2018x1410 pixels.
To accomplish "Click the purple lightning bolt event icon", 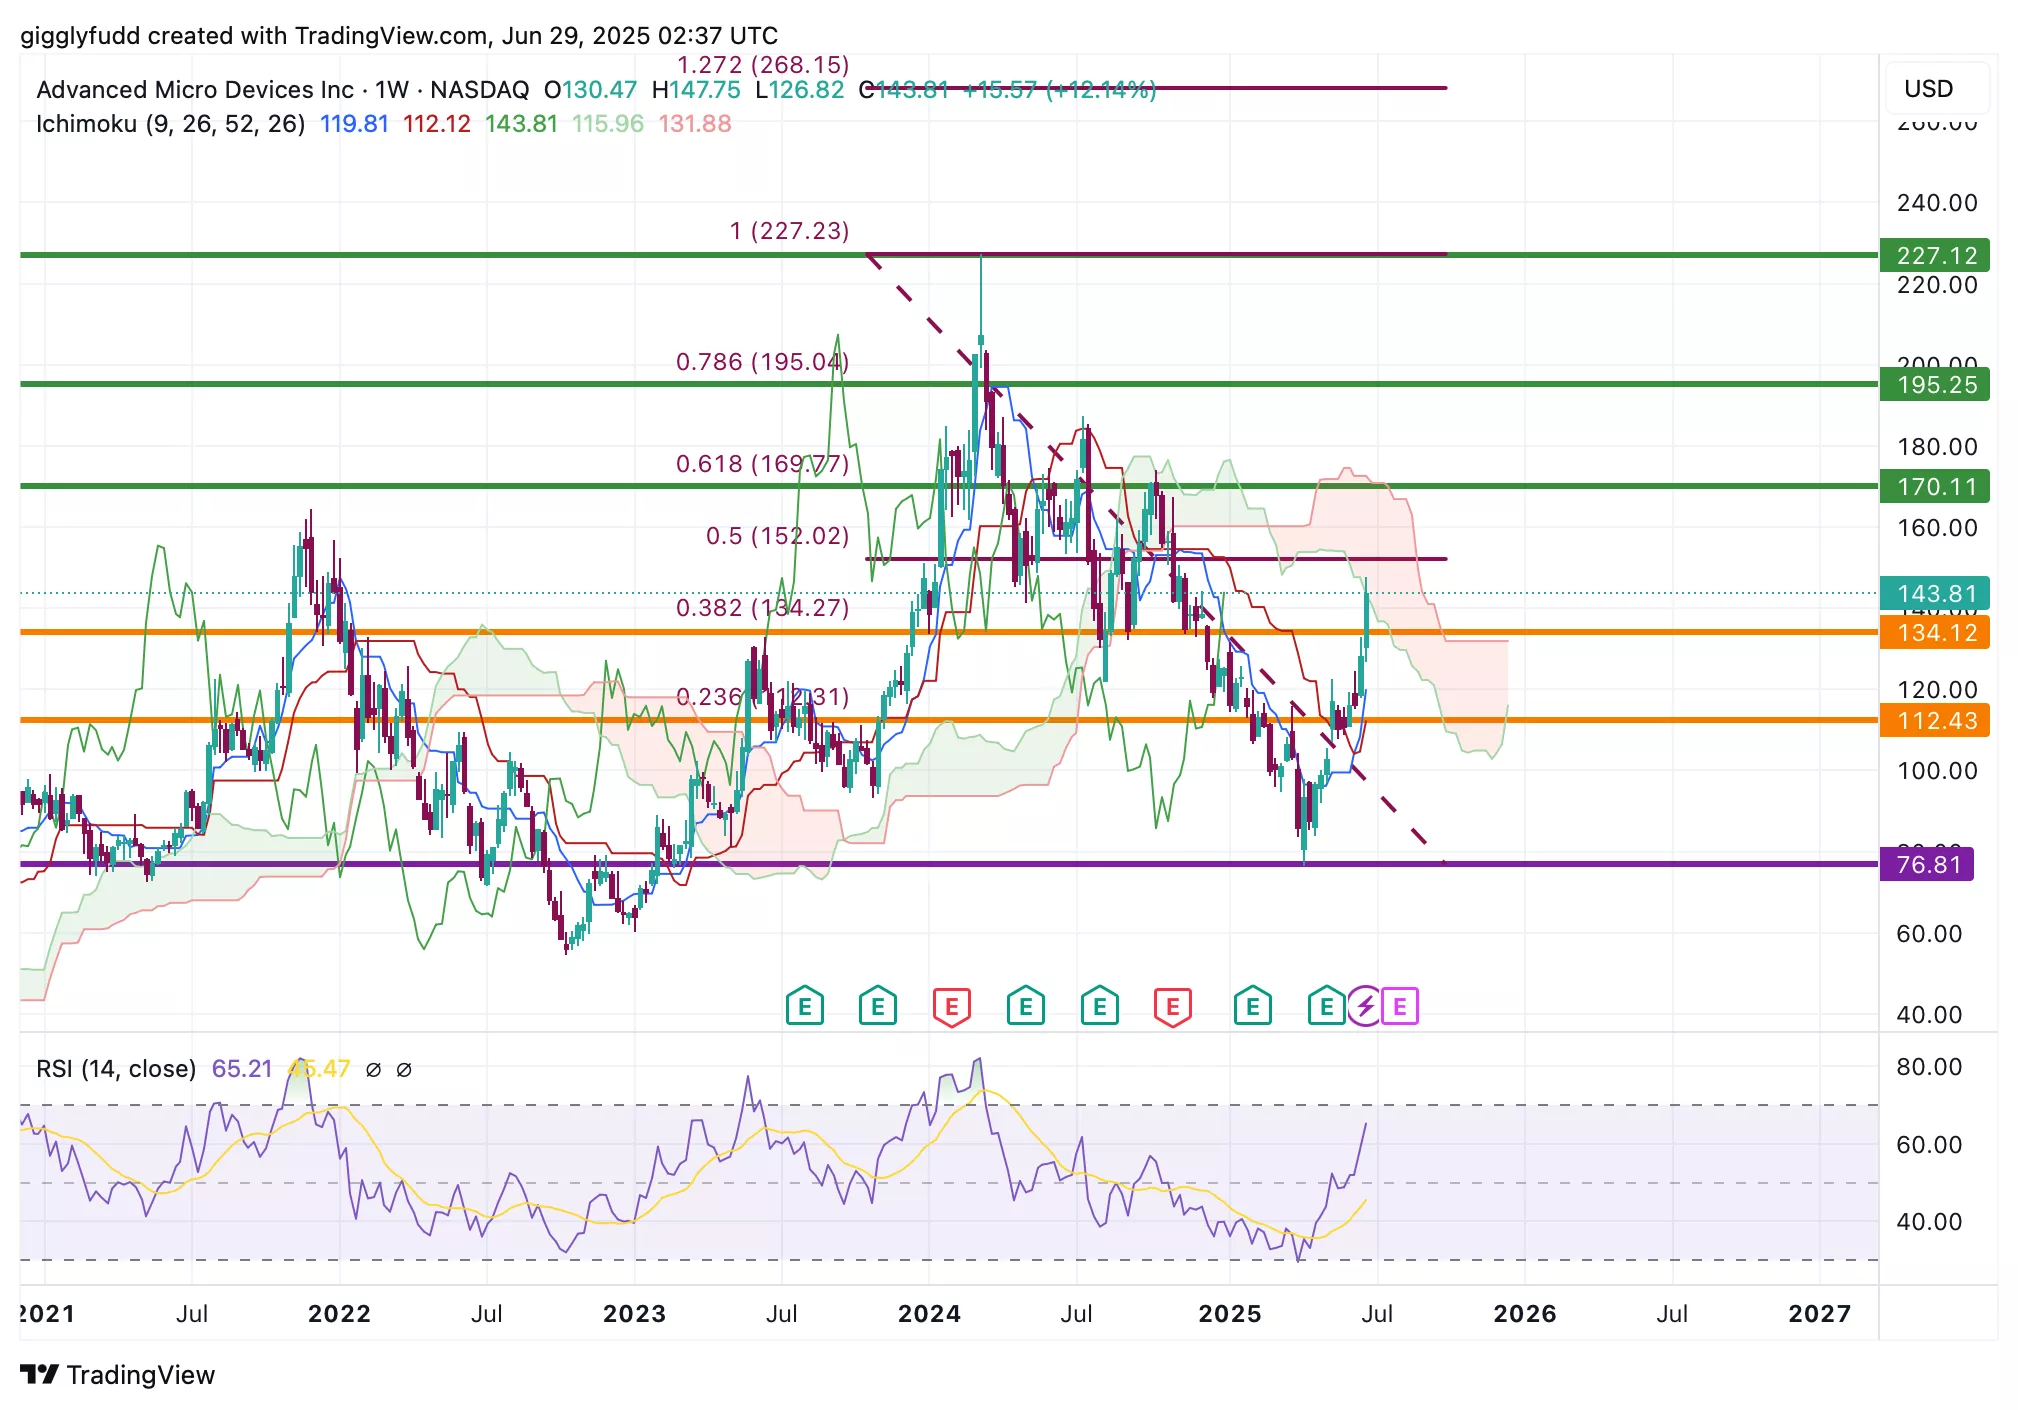I will (x=1365, y=1006).
